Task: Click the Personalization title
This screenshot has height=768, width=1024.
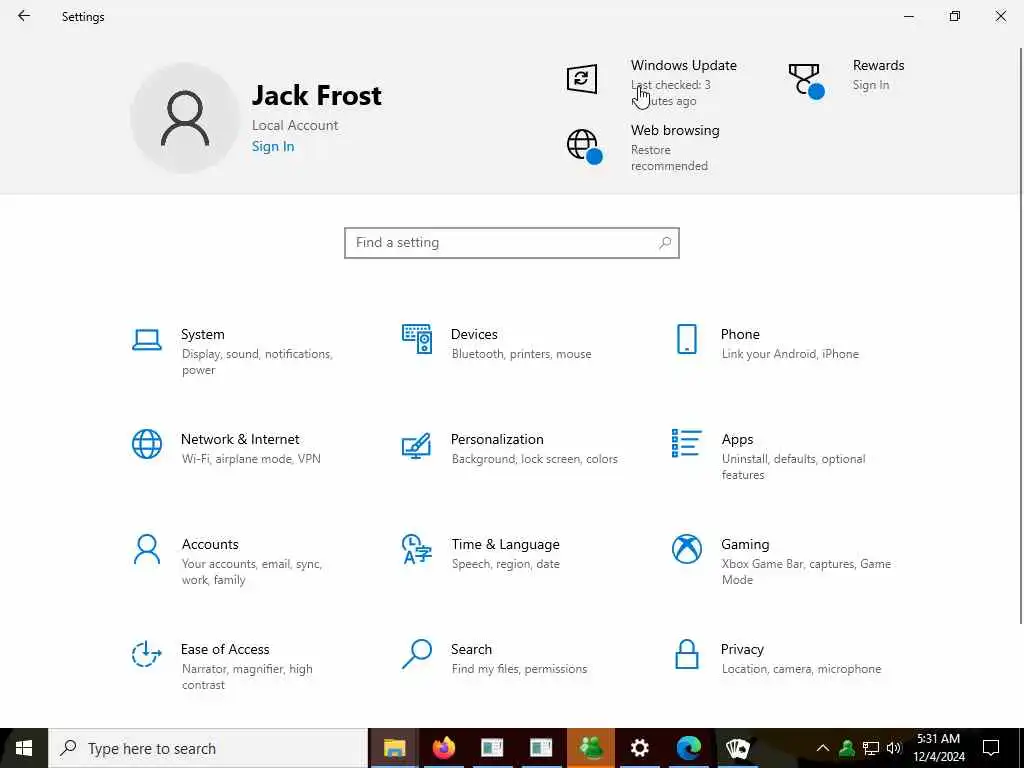Action: 497,439
